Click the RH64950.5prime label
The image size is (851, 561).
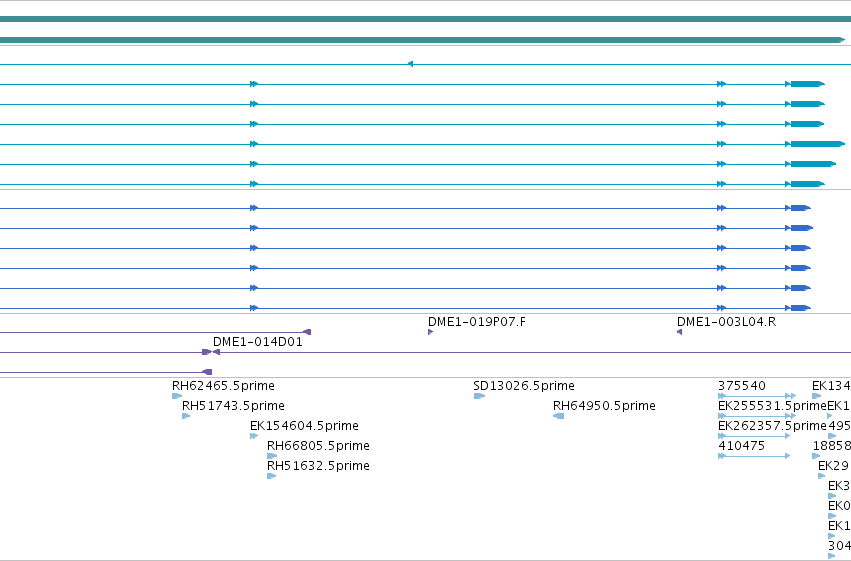[x=604, y=406]
